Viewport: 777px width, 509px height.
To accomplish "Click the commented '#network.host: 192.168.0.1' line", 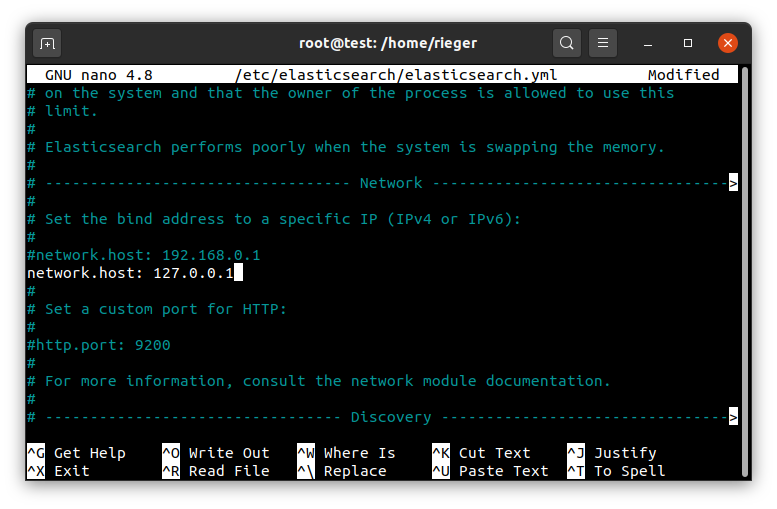I will tap(144, 255).
